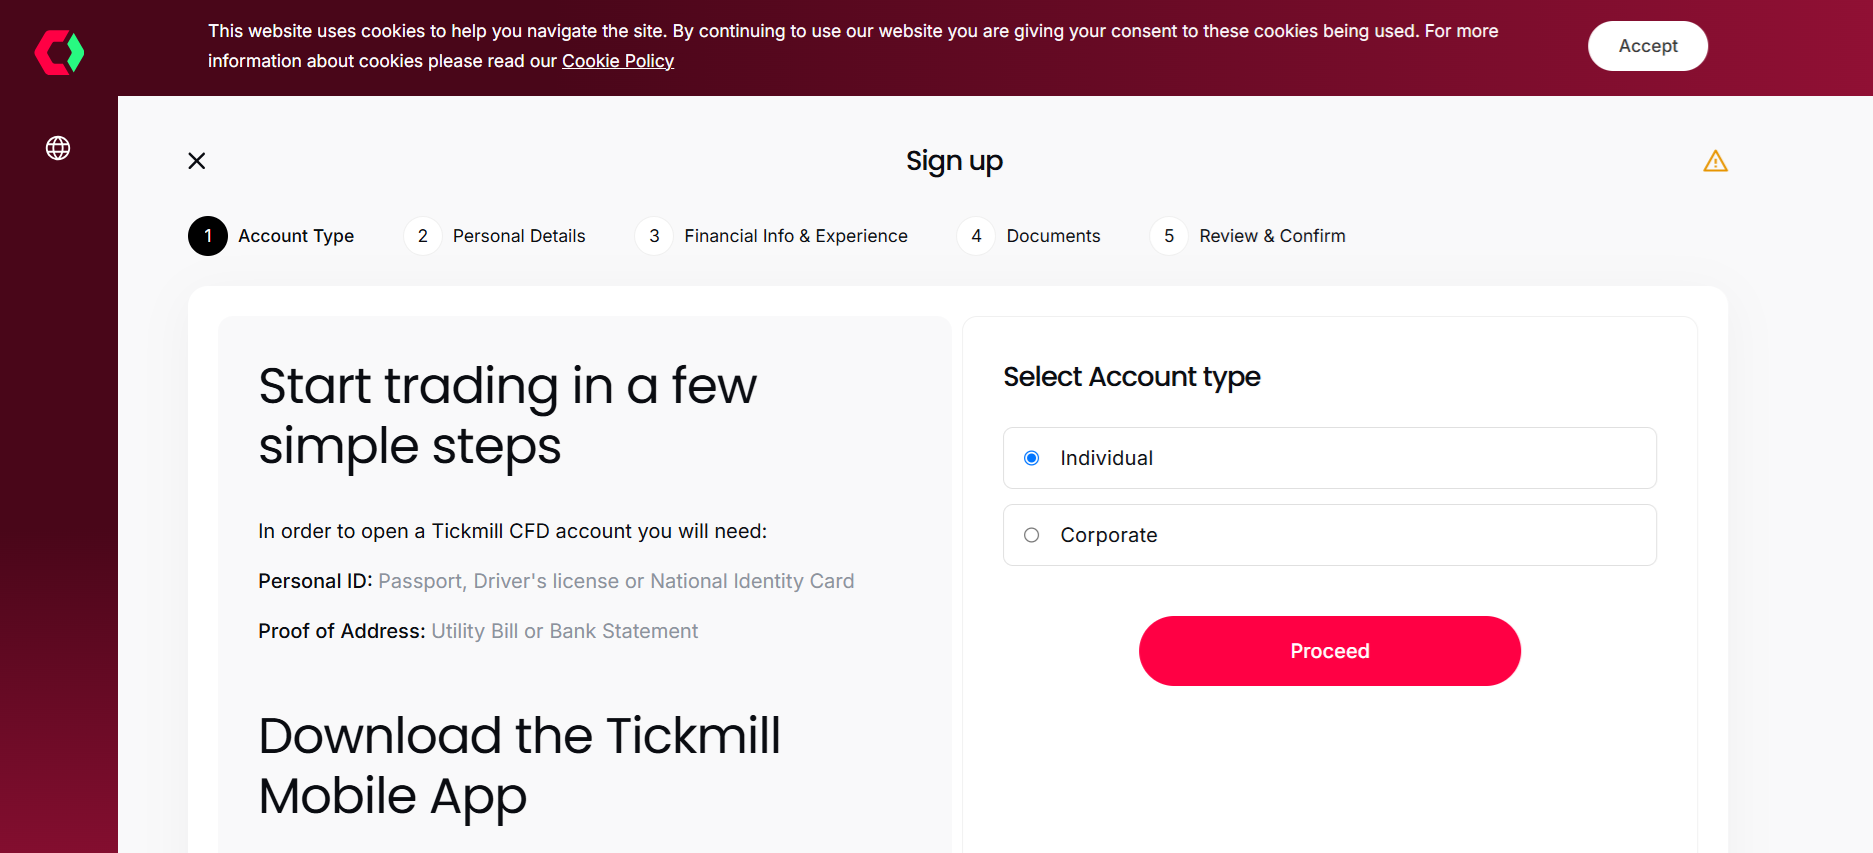Image resolution: width=1873 pixels, height=853 pixels.
Task: Toggle the Corporate radio button selection
Action: pyautogui.click(x=1031, y=535)
